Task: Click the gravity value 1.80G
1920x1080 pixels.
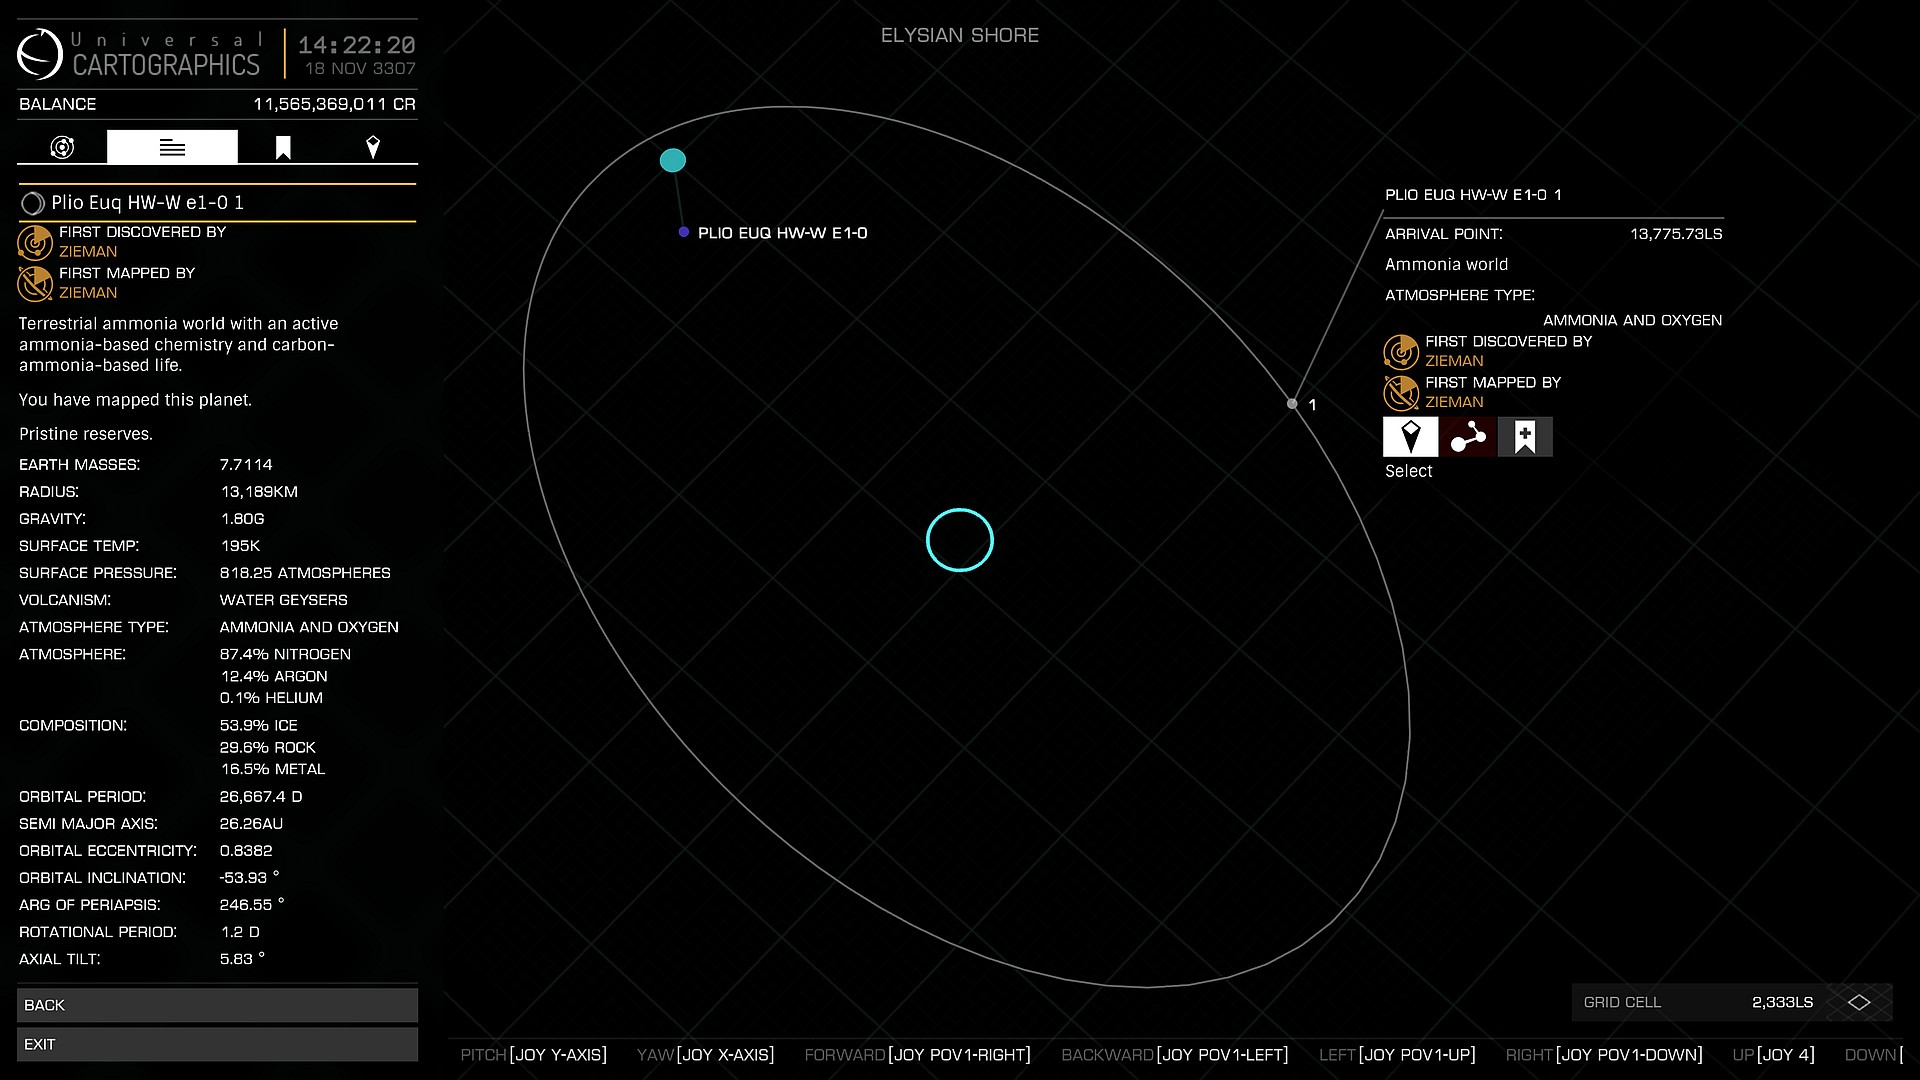Action: pos(242,519)
